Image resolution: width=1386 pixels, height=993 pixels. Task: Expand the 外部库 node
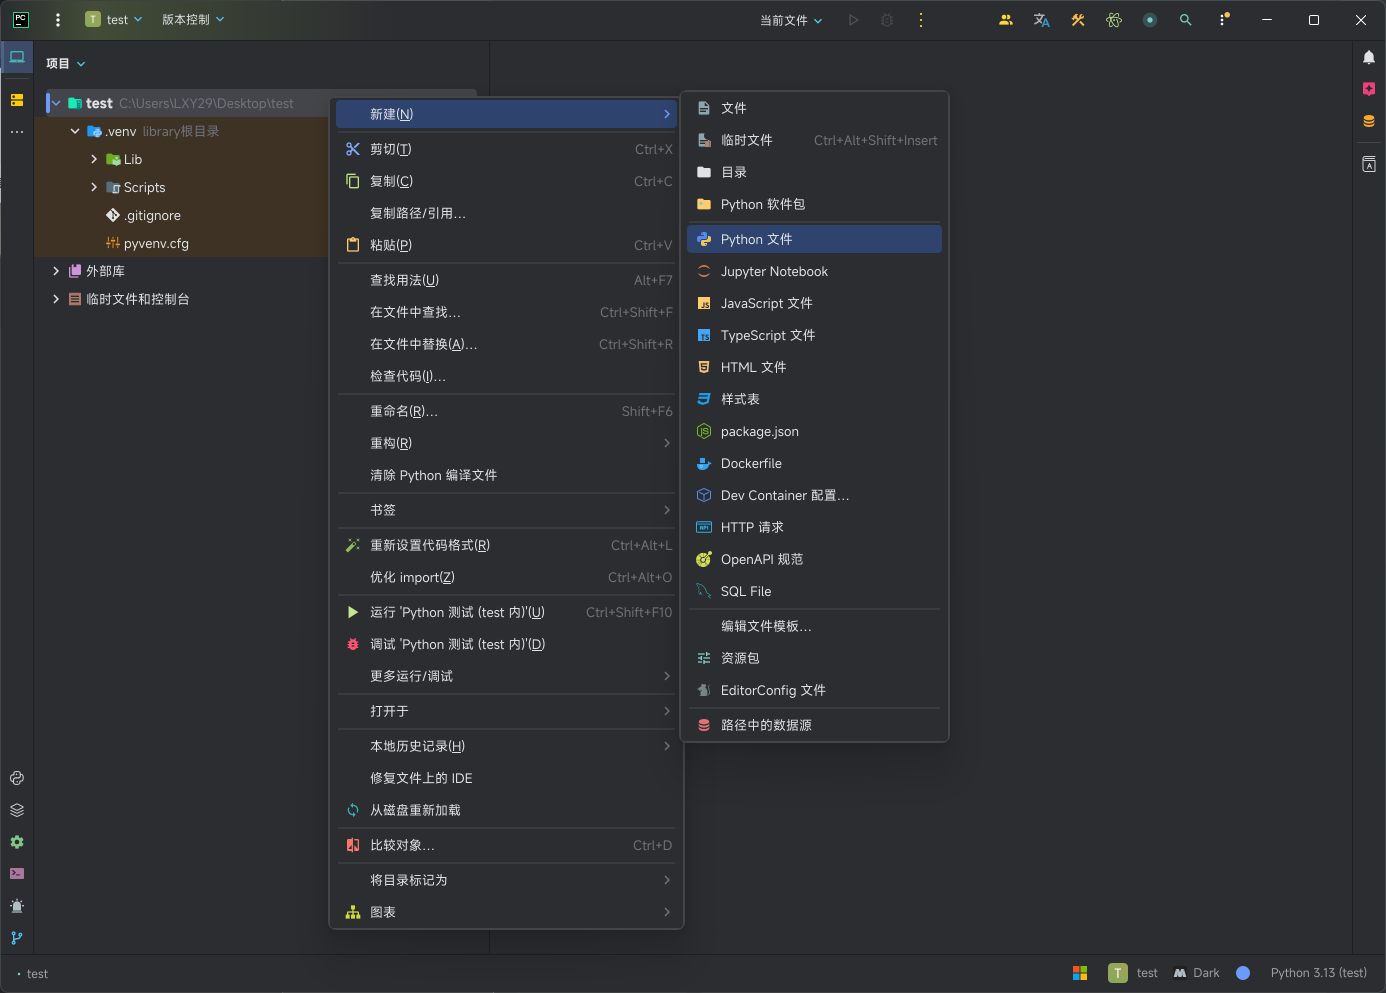coord(56,271)
